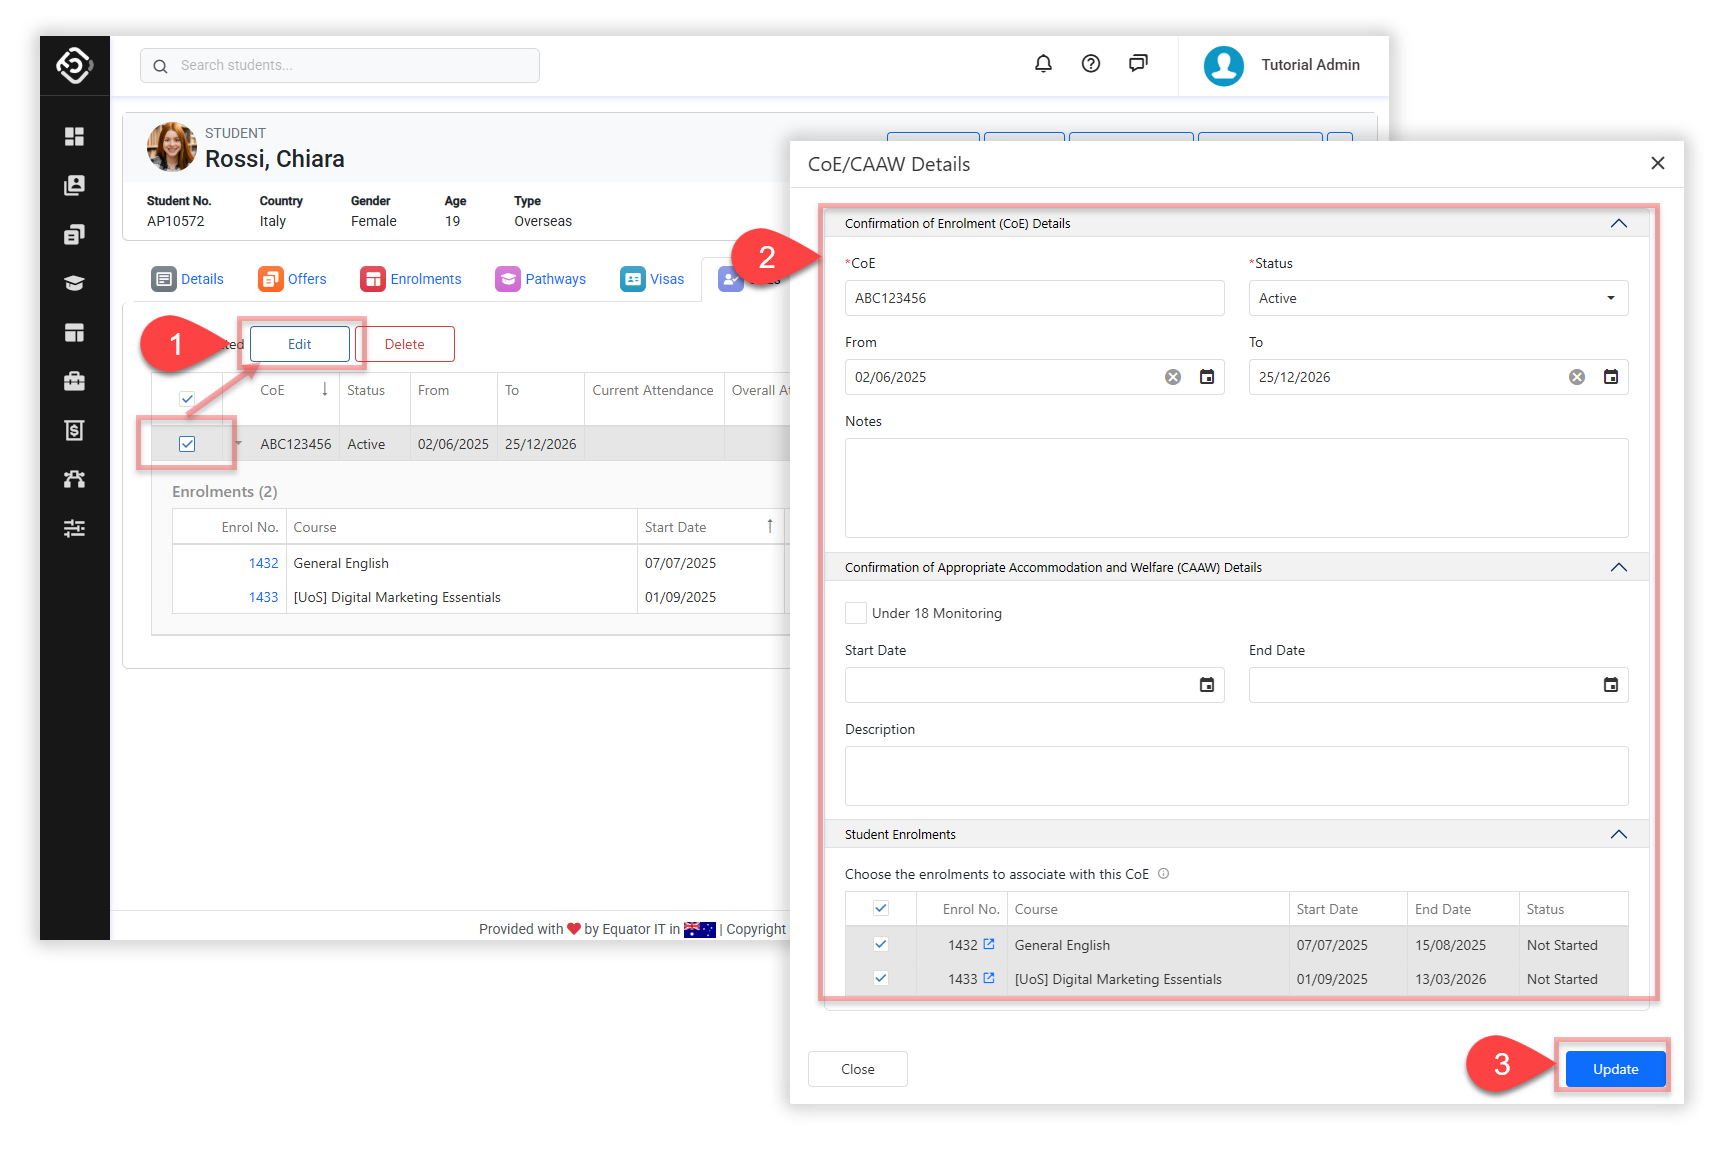Open the finance invoice icon in sidebar
Screen dimensions: 1730x1150
click(74, 430)
